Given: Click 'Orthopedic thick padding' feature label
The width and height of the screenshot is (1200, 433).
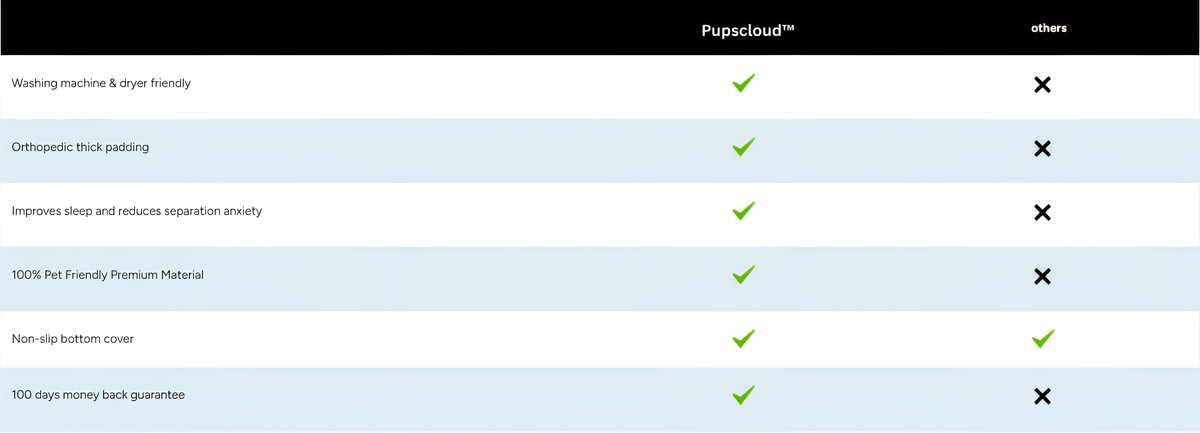Looking at the screenshot, I should pyautogui.click(x=80, y=147).
